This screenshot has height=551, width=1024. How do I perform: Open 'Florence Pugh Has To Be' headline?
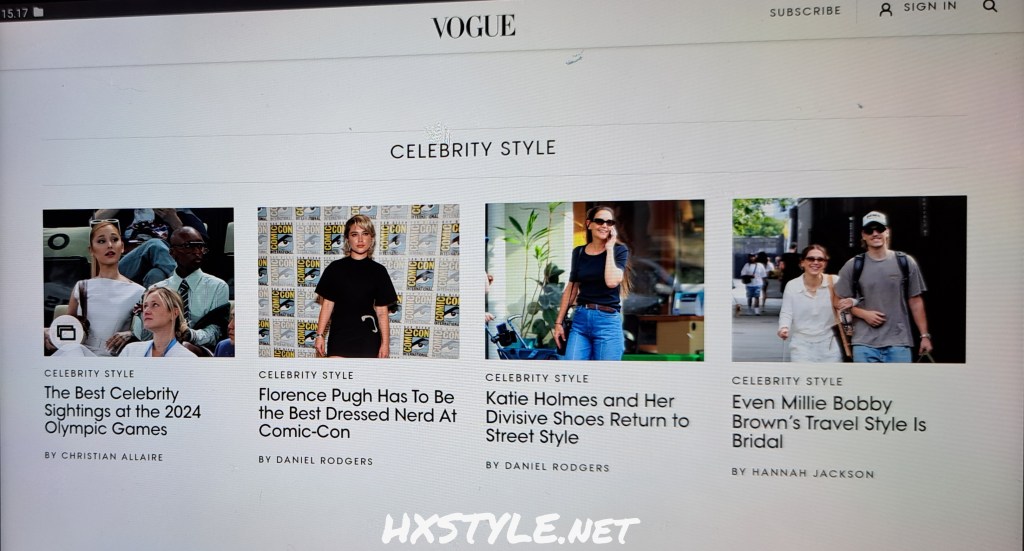coord(357,414)
